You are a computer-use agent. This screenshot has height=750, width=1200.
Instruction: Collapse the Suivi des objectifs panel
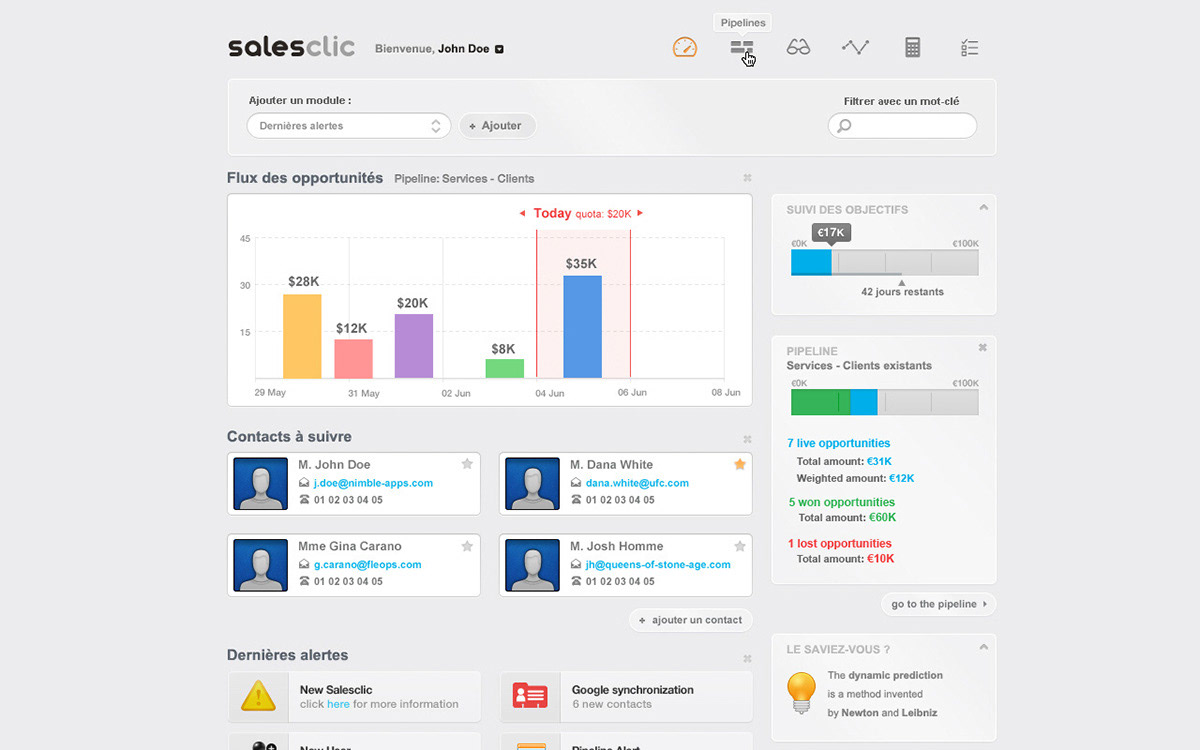click(983, 208)
